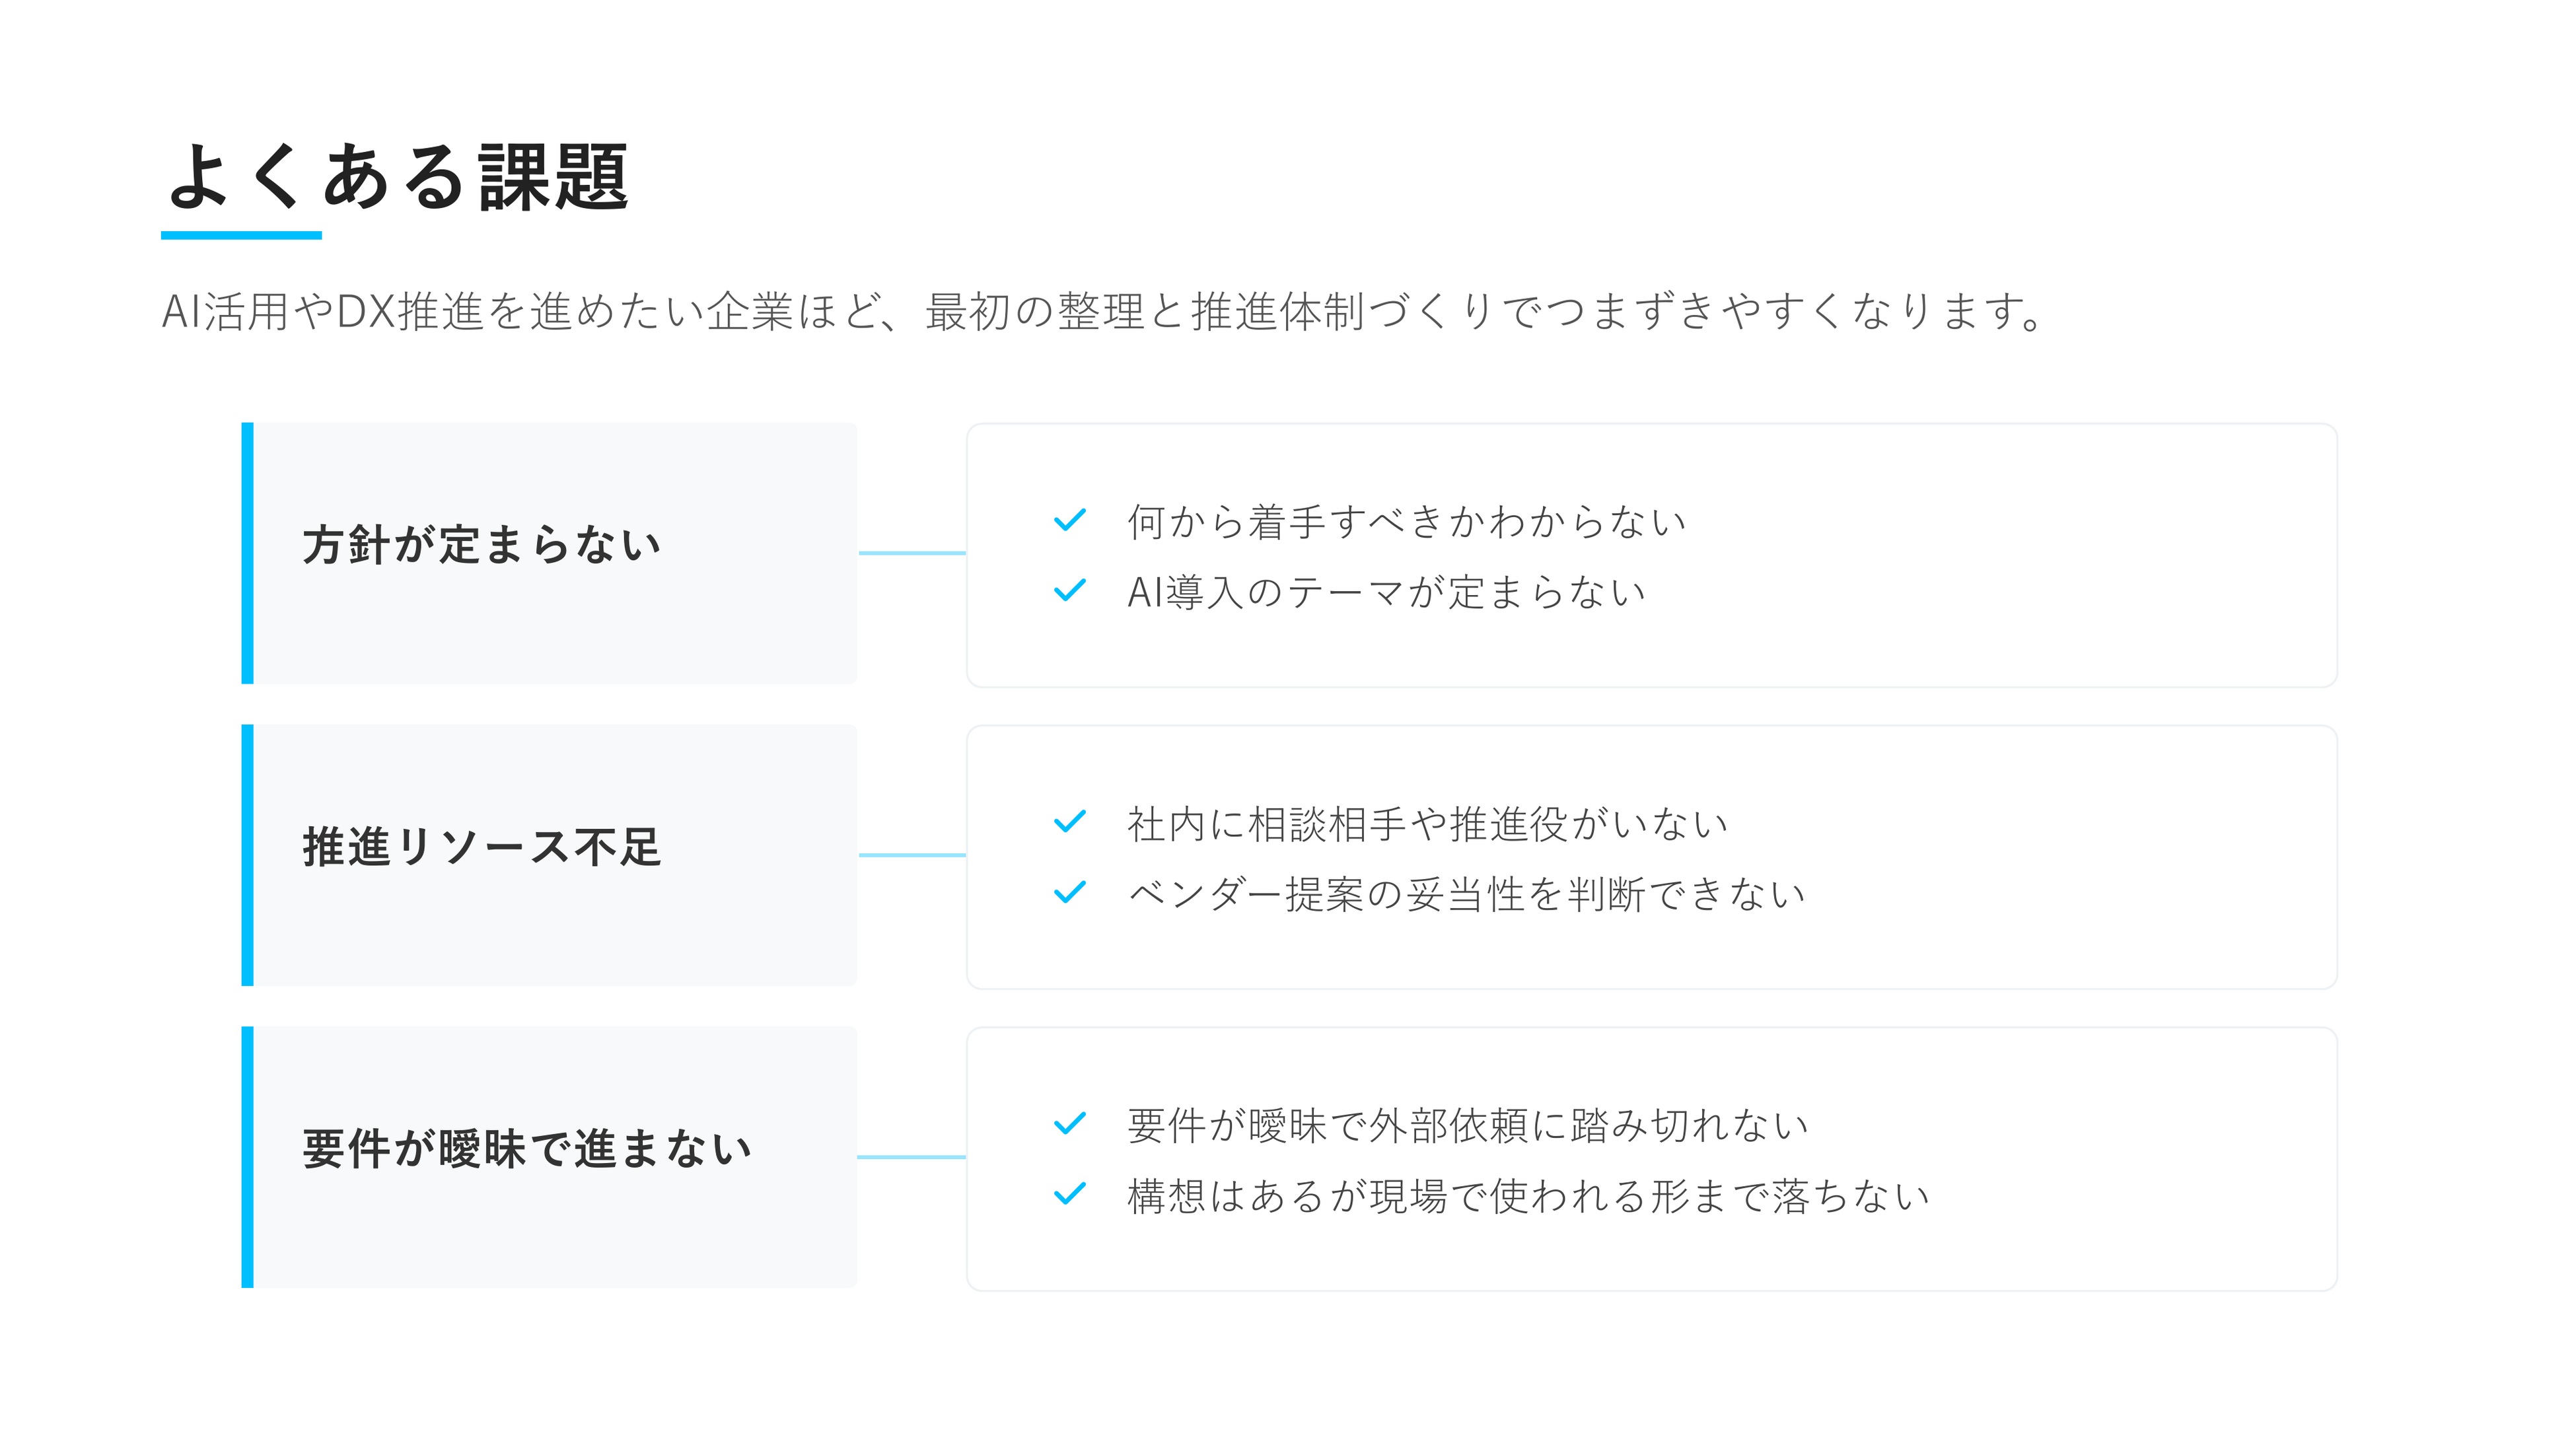Image resolution: width=2576 pixels, height=1449 pixels.
Task: Click the blue underline below the title
Action: click(x=241, y=235)
